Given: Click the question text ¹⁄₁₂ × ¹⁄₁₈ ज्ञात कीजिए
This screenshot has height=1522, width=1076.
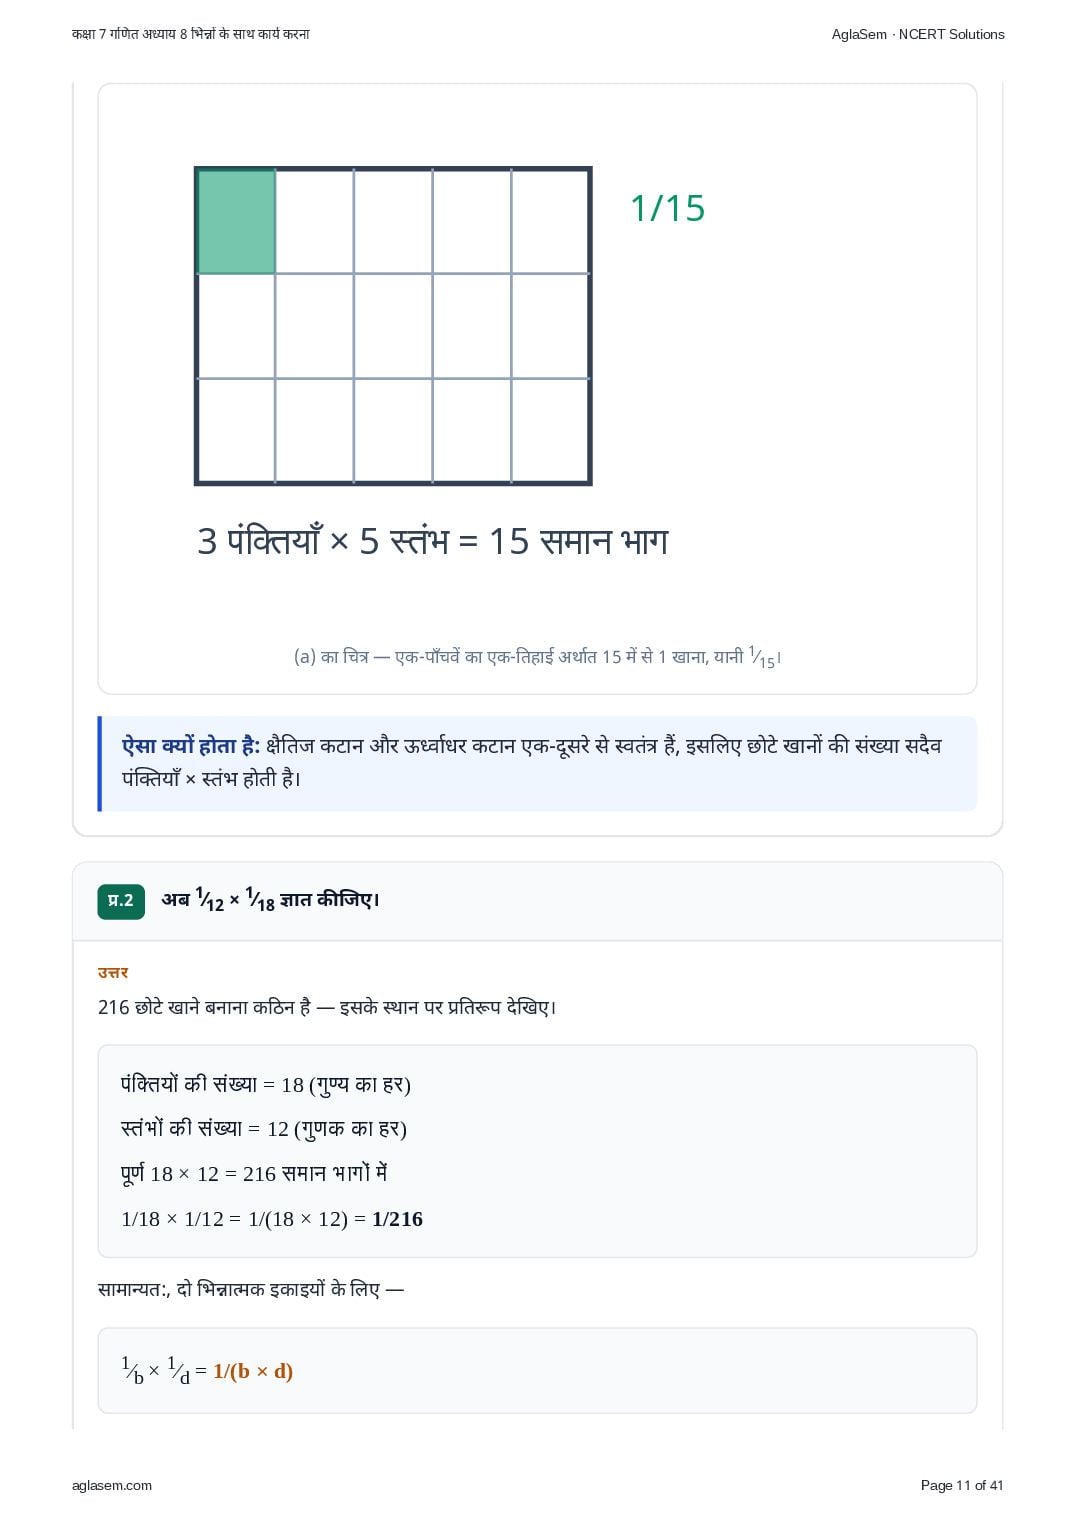Looking at the screenshot, I should [x=270, y=900].
